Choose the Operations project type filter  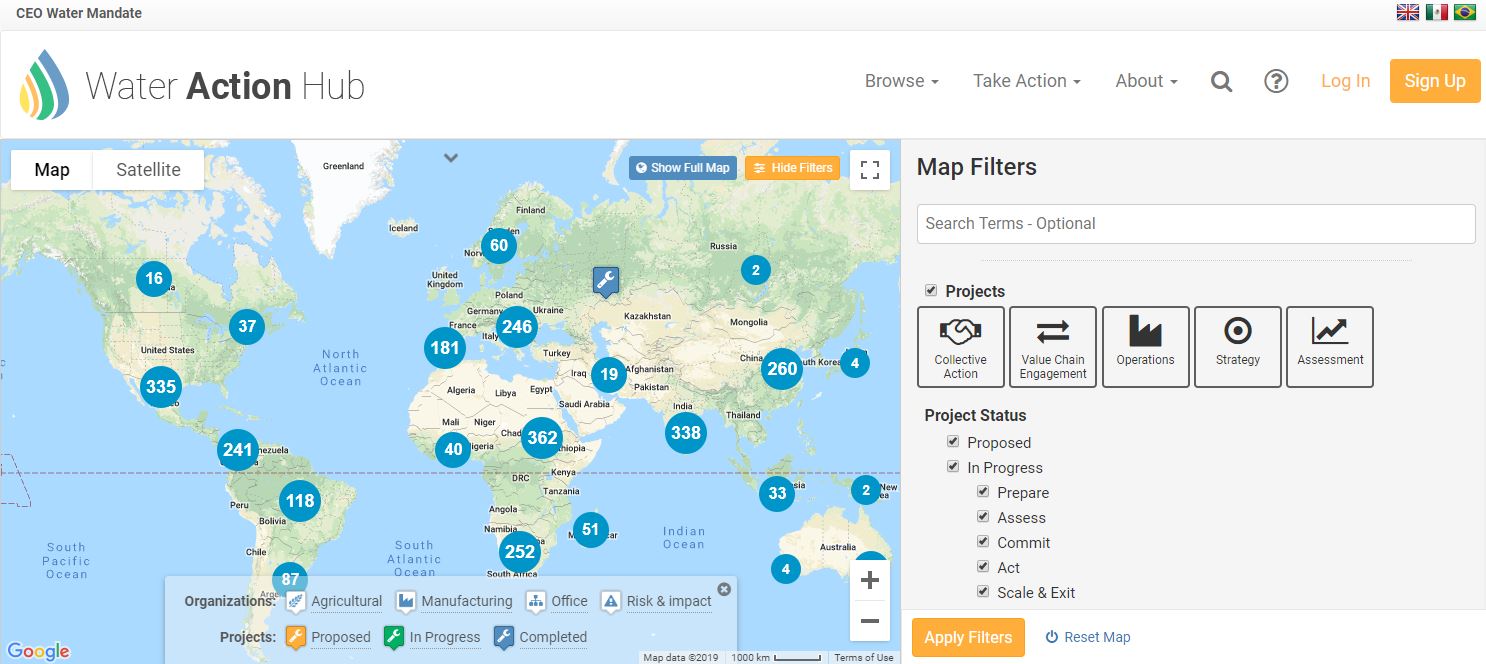[1145, 347]
